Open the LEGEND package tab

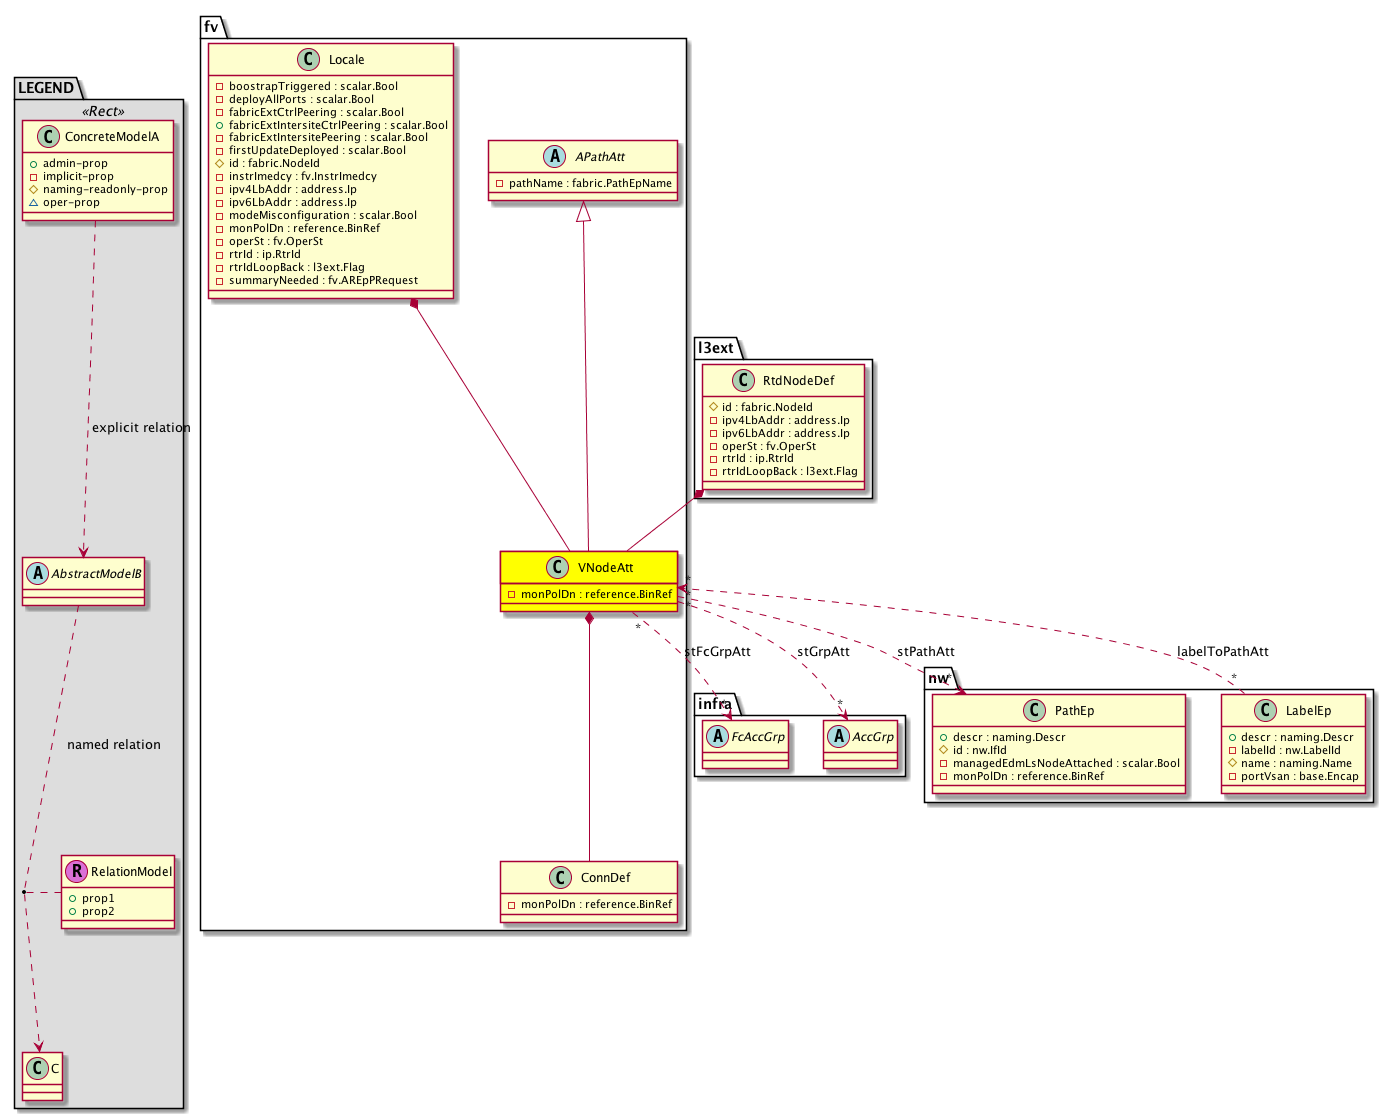click(x=46, y=88)
